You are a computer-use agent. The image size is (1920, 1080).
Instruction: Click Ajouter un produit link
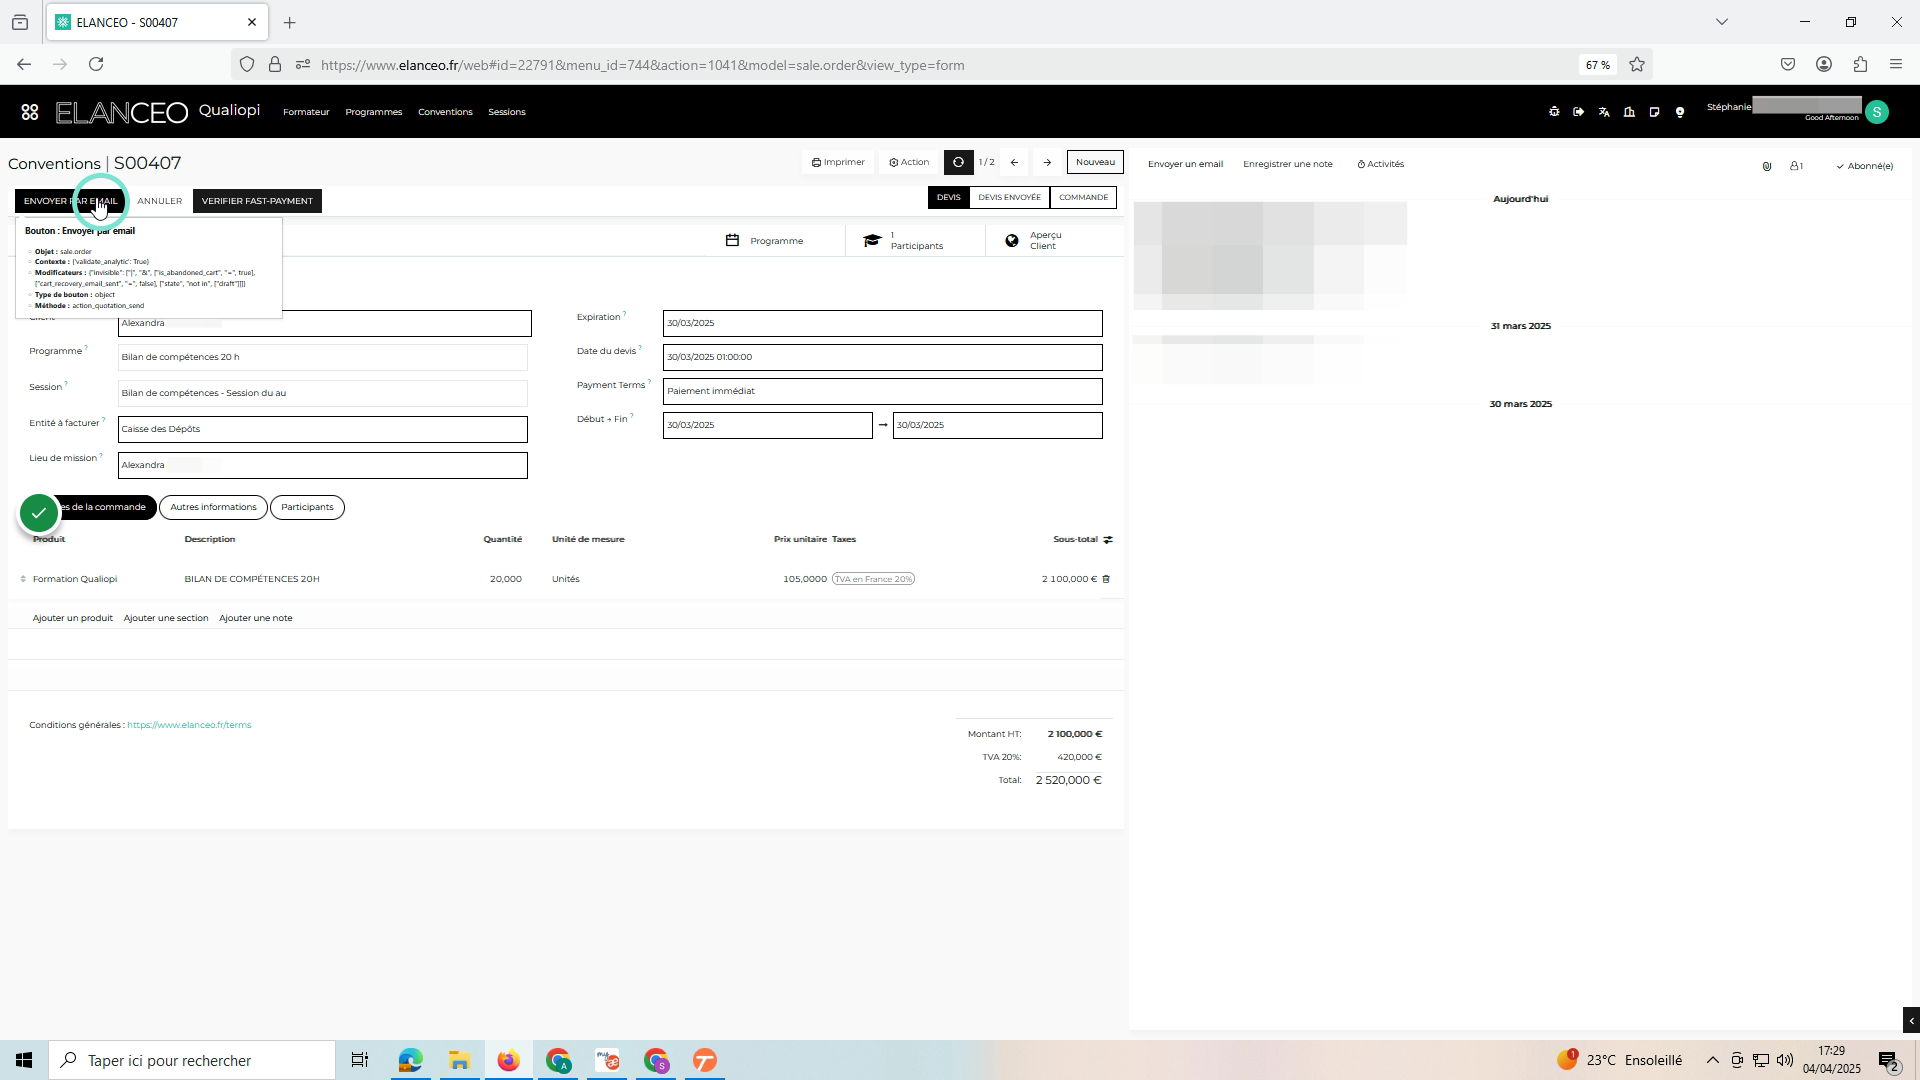(x=72, y=618)
